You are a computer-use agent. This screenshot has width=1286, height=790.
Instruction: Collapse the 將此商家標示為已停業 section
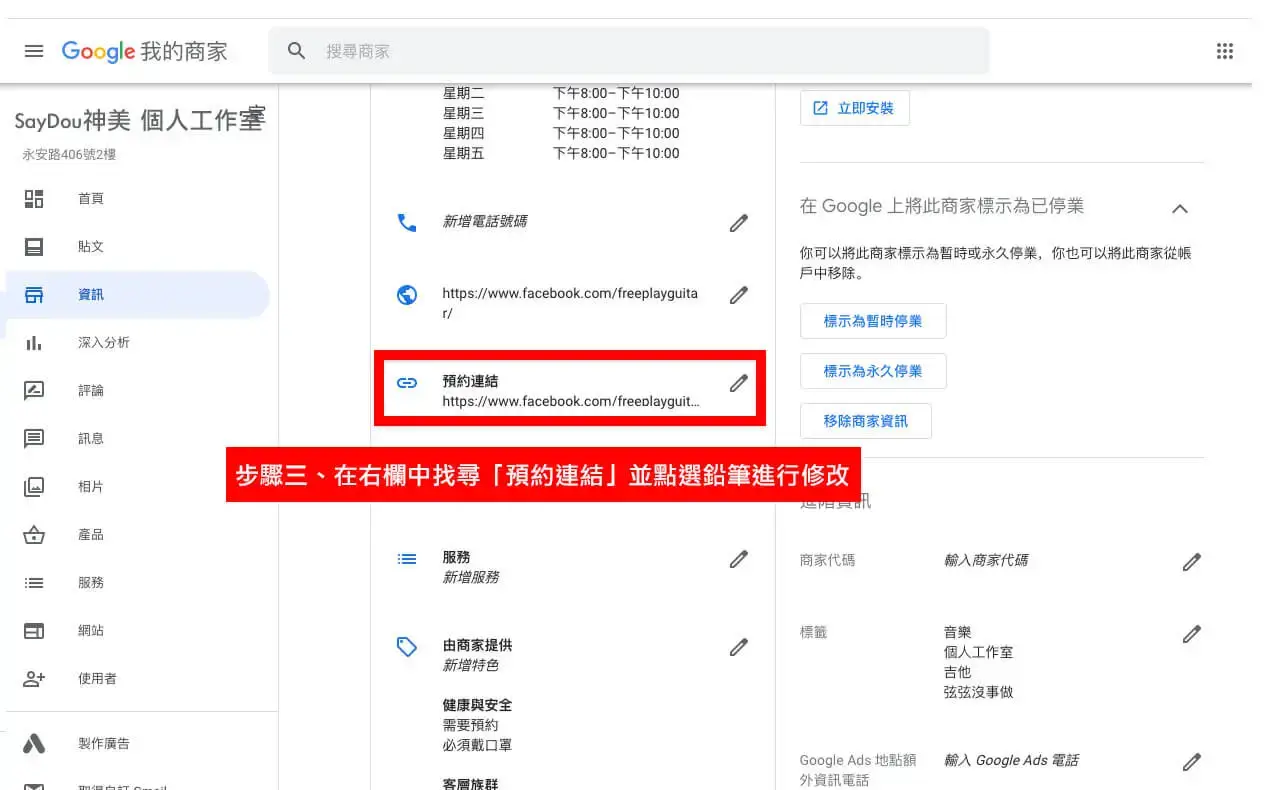point(1180,209)
